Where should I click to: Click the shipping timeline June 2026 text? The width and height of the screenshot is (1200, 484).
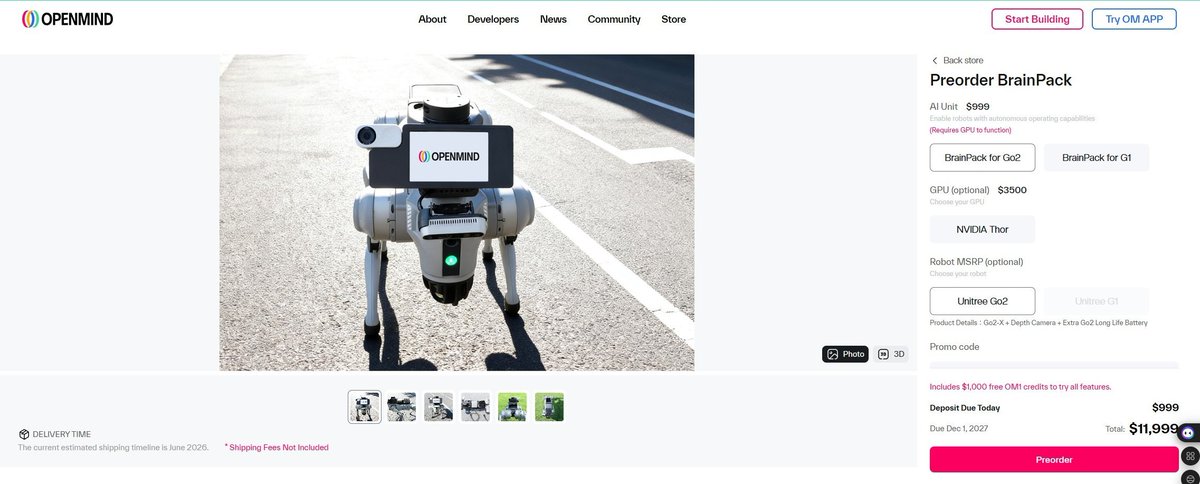pos(114,447)
